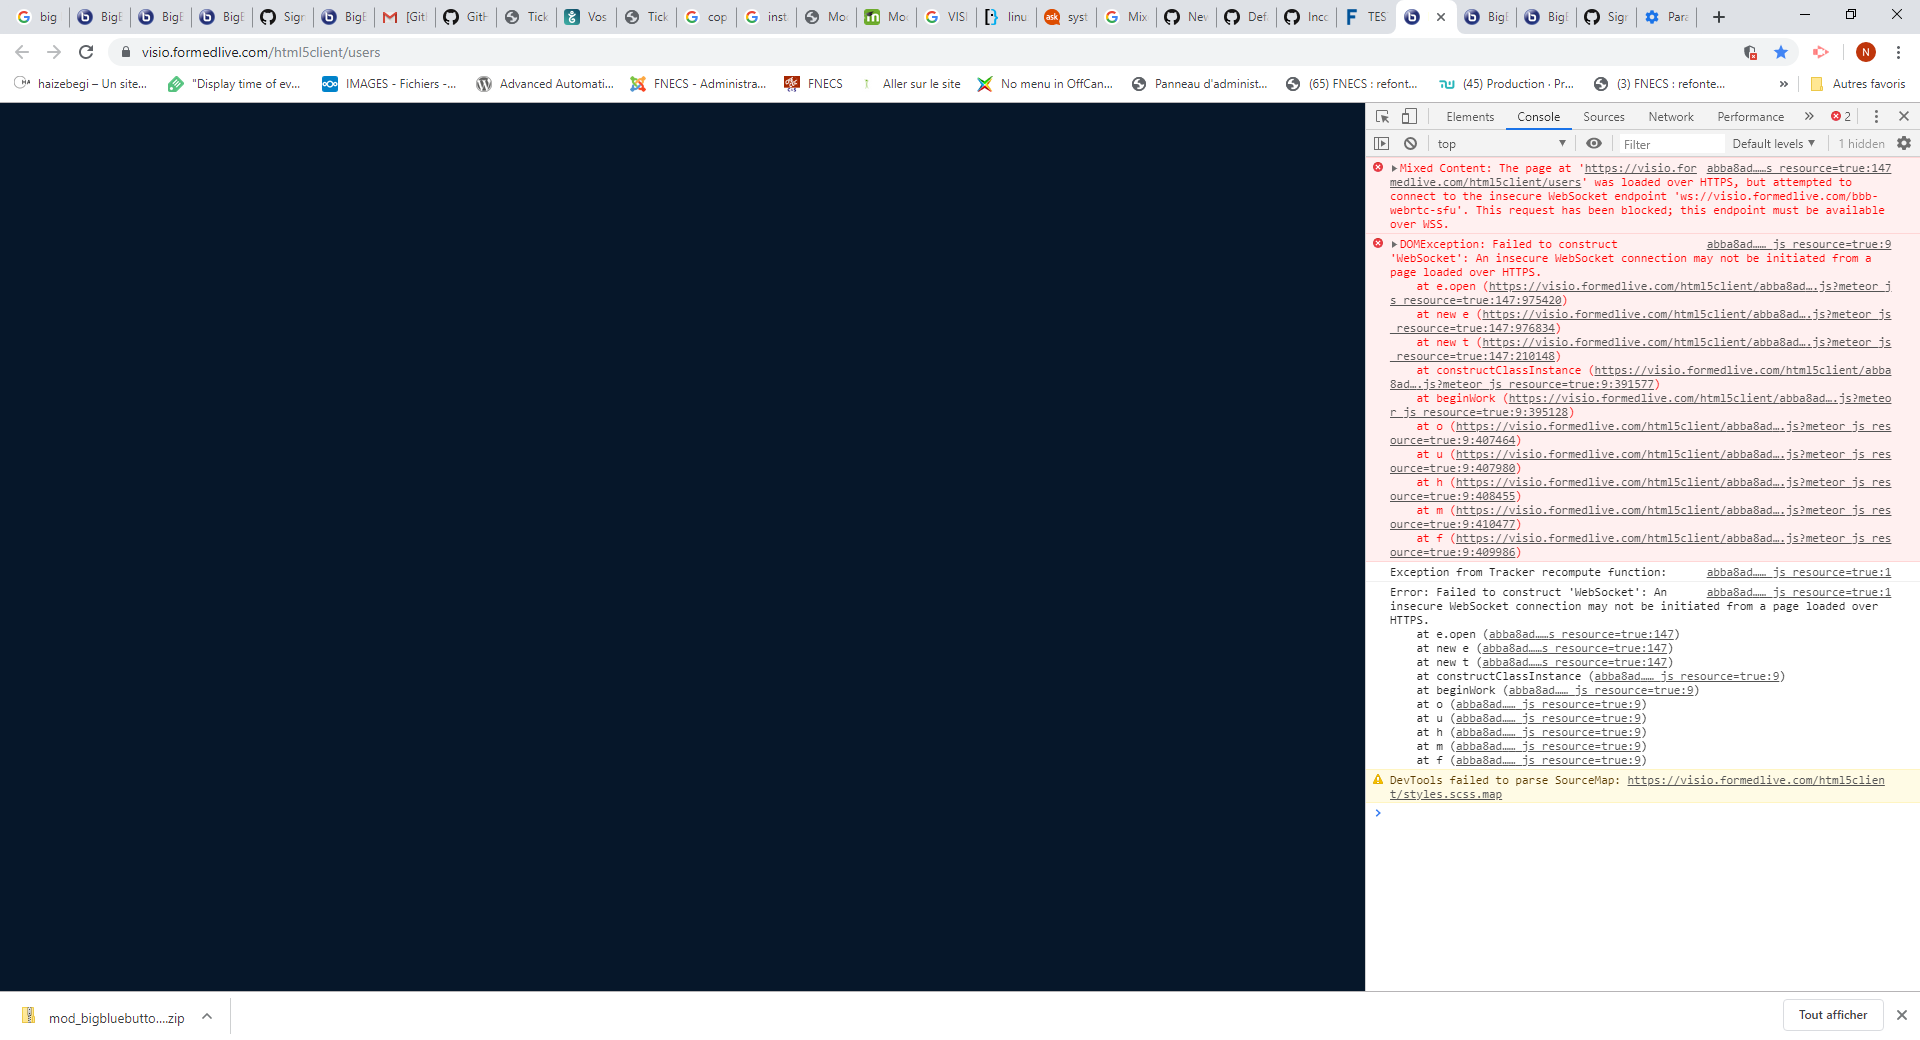This screenshot has width=1920, height=1040.
Task: Switch to the Network tab
Action: [1670, 117]
